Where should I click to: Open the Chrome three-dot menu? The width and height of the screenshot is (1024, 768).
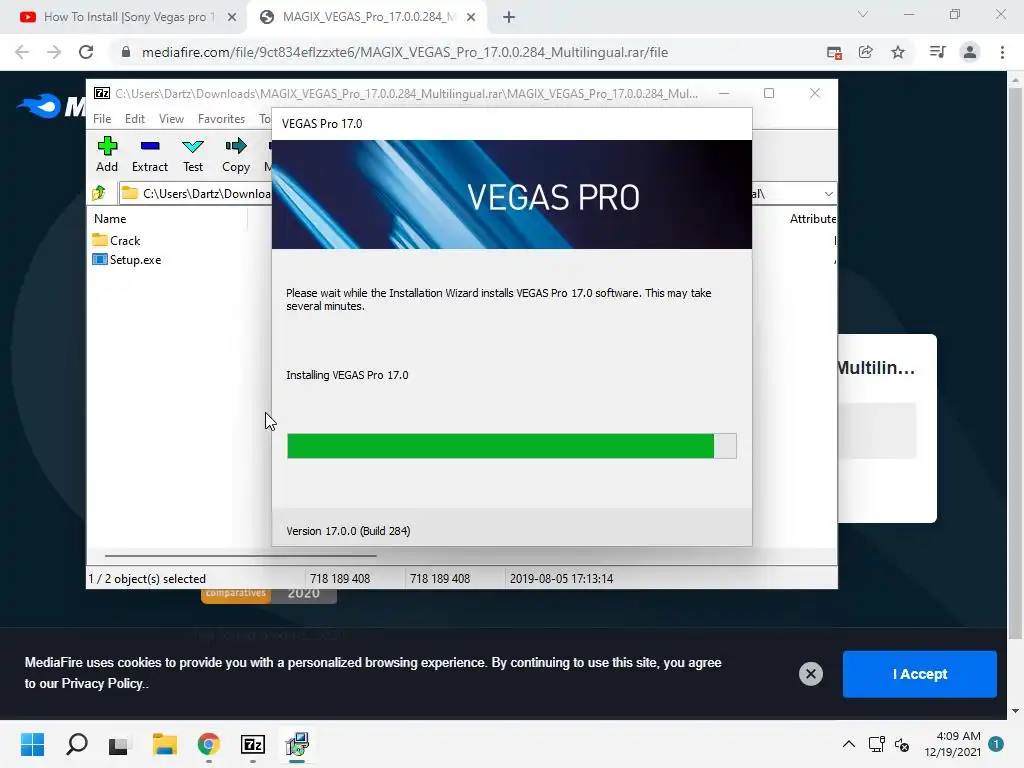click(1002, 52)
